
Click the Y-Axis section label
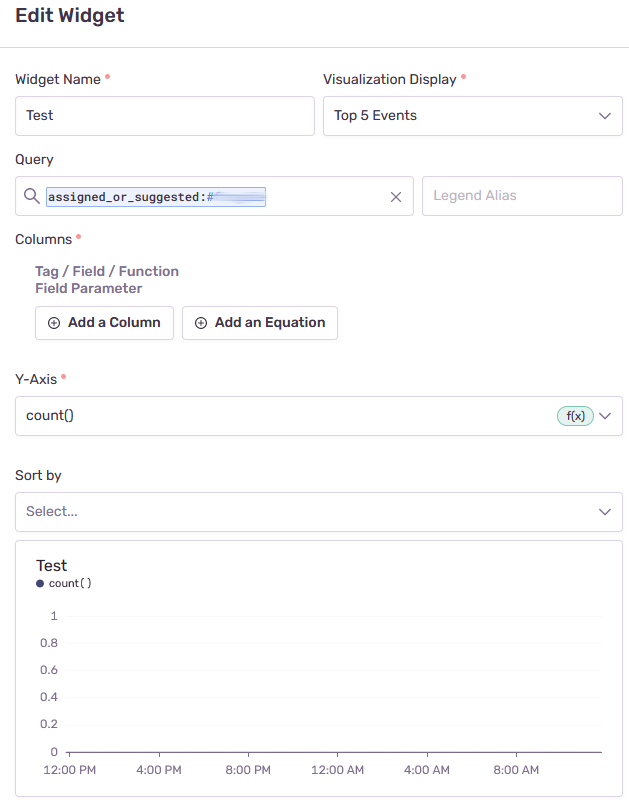tap(38, 379)
